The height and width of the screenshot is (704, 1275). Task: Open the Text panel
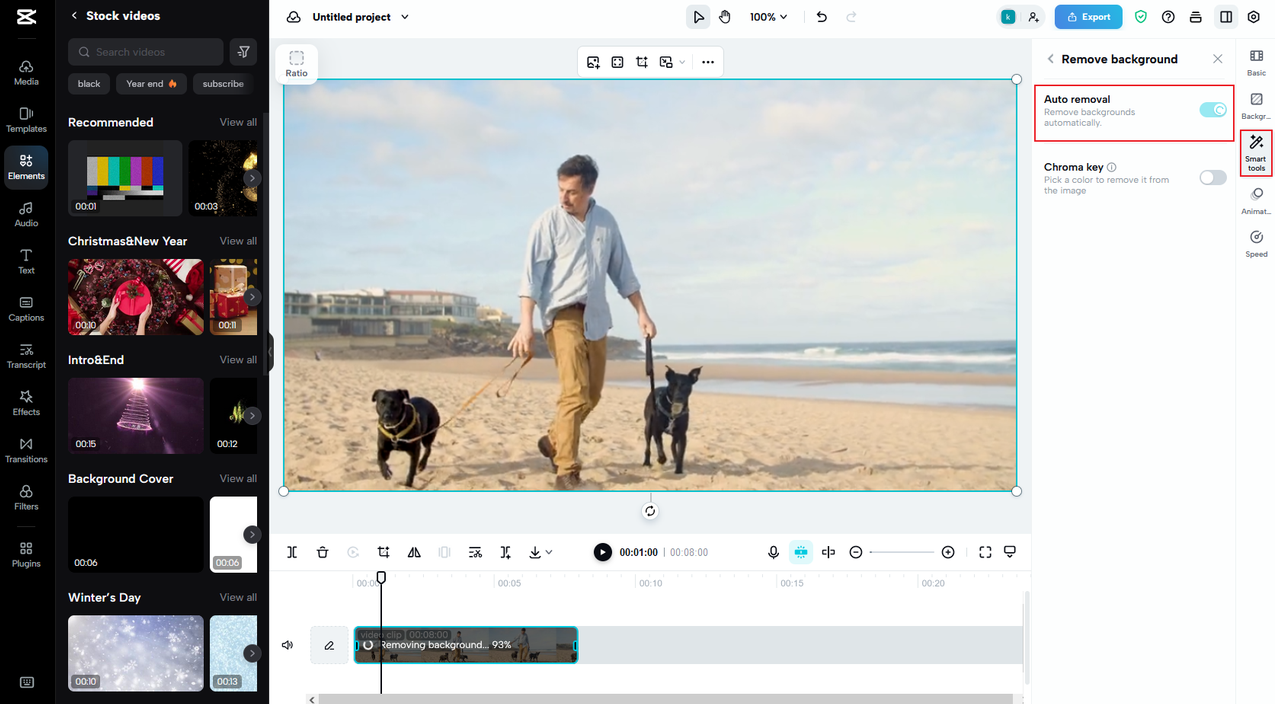pos(26,261)
